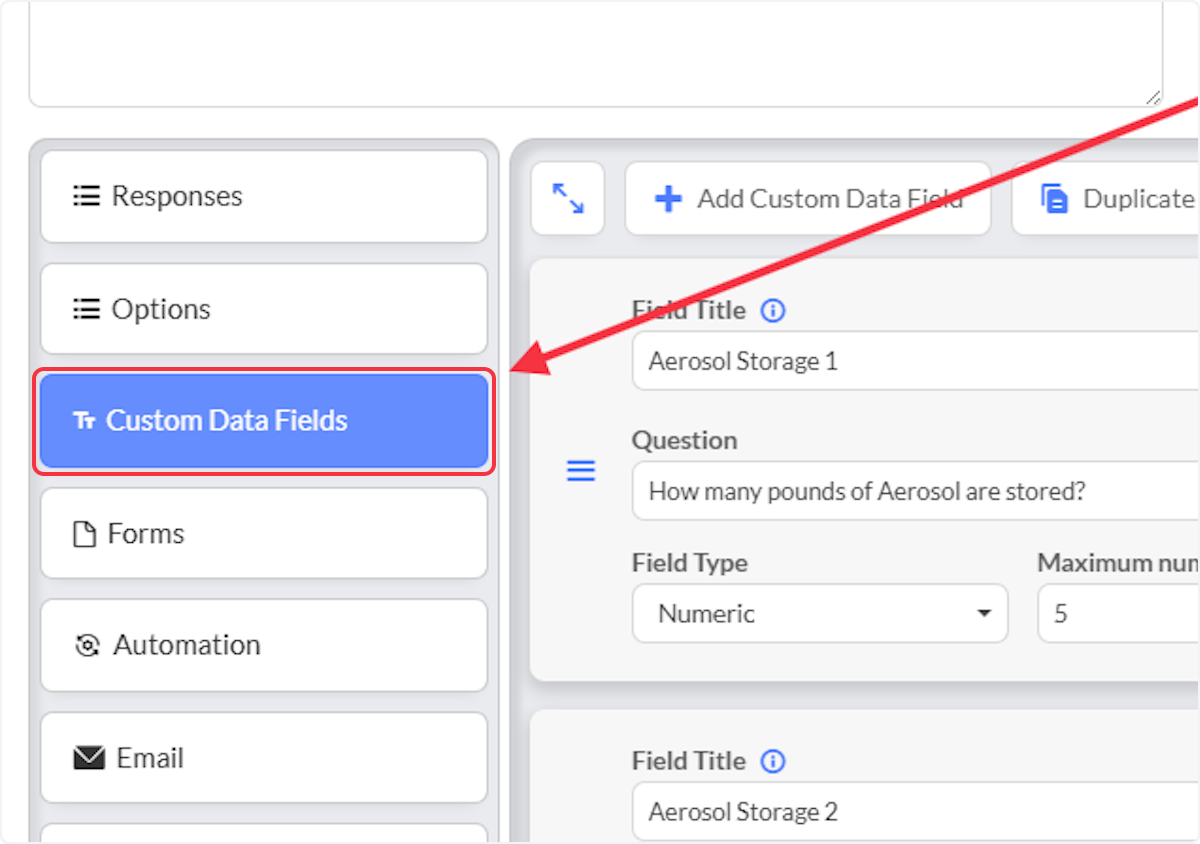The image size is (1200, 844).
Task: Go to the Automation tab
Action: [264, 645]
